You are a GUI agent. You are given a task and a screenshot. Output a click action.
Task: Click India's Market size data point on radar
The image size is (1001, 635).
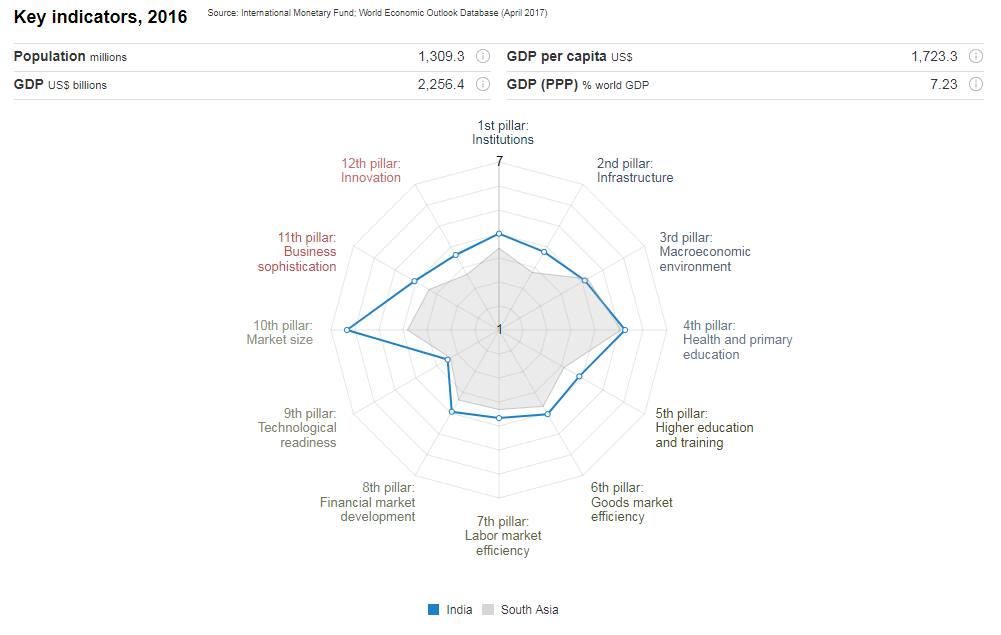347,330
